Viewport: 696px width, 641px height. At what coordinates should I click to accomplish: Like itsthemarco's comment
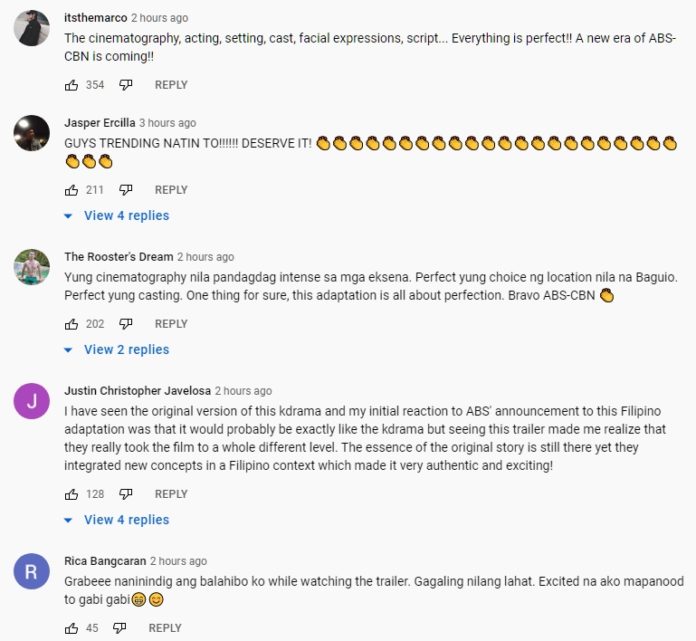(71, 85)
